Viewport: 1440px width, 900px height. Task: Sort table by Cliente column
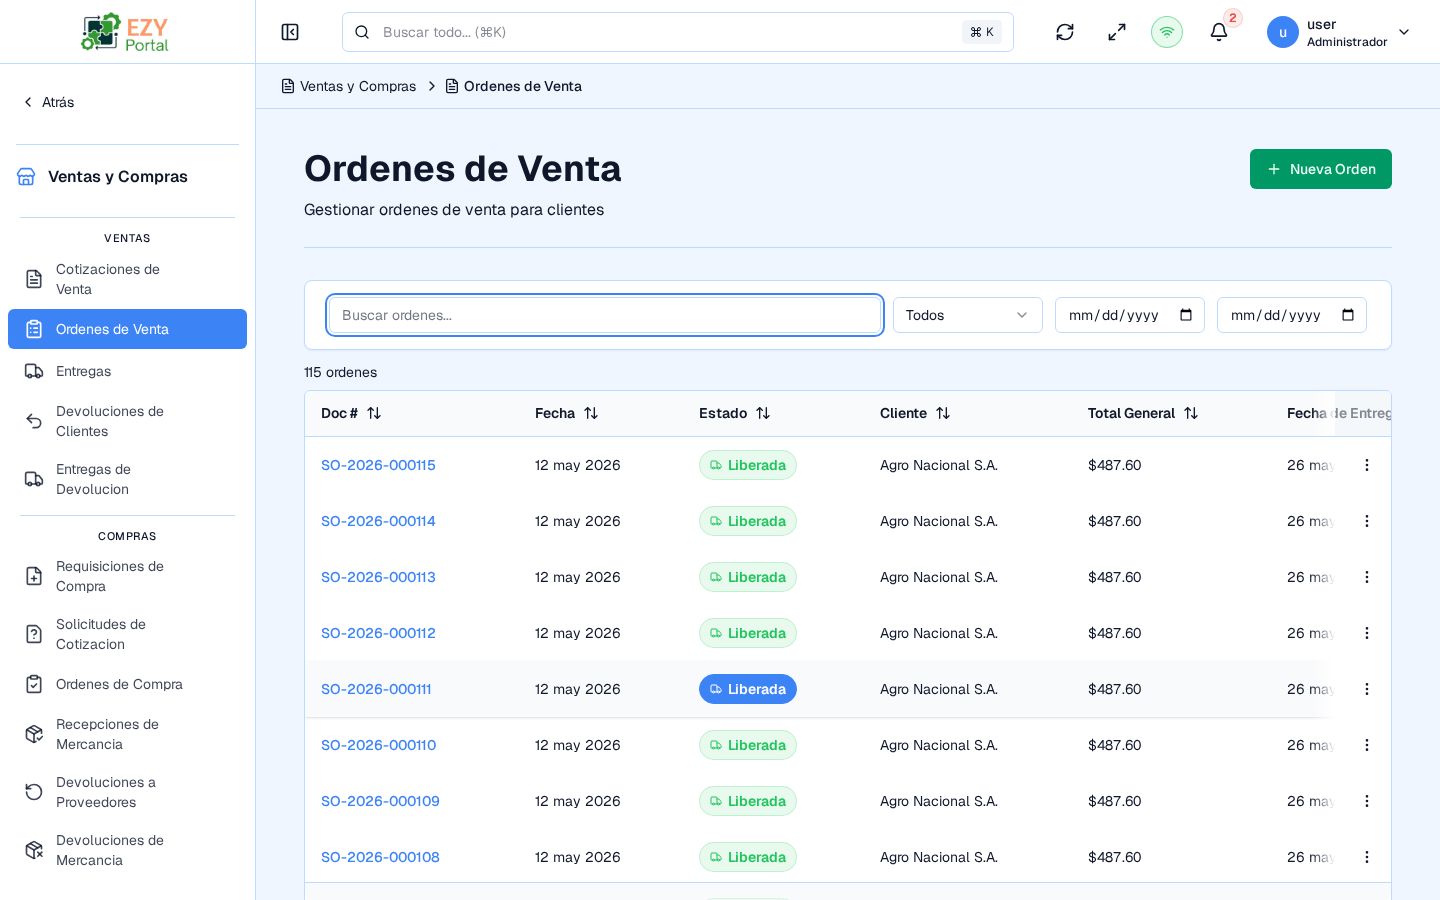[x=915, y=413]
